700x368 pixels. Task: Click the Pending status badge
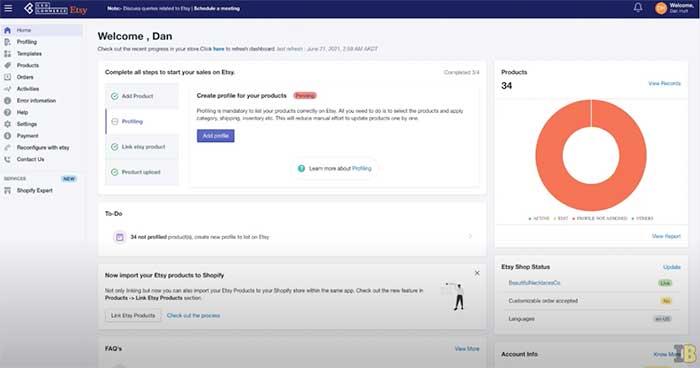[x=305, y=96]
